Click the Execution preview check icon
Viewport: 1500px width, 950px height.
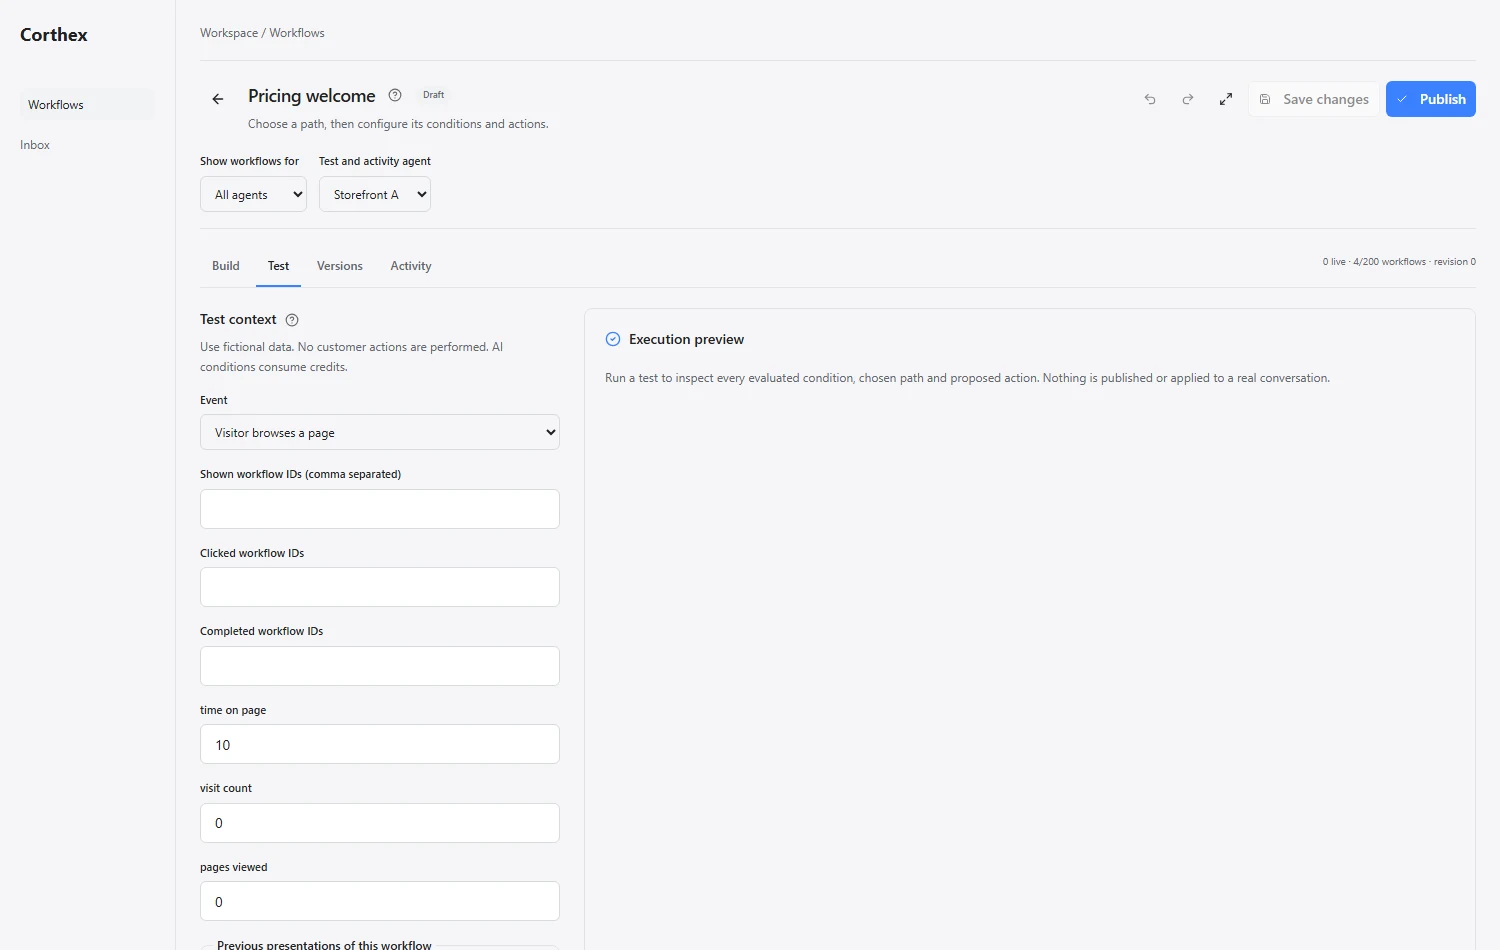(x=613, y=339)
